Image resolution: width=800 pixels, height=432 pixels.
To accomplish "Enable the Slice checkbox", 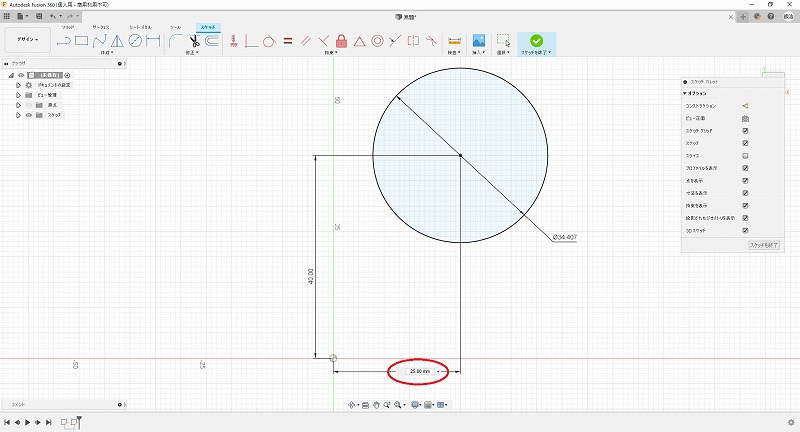I will click(745, 156).
